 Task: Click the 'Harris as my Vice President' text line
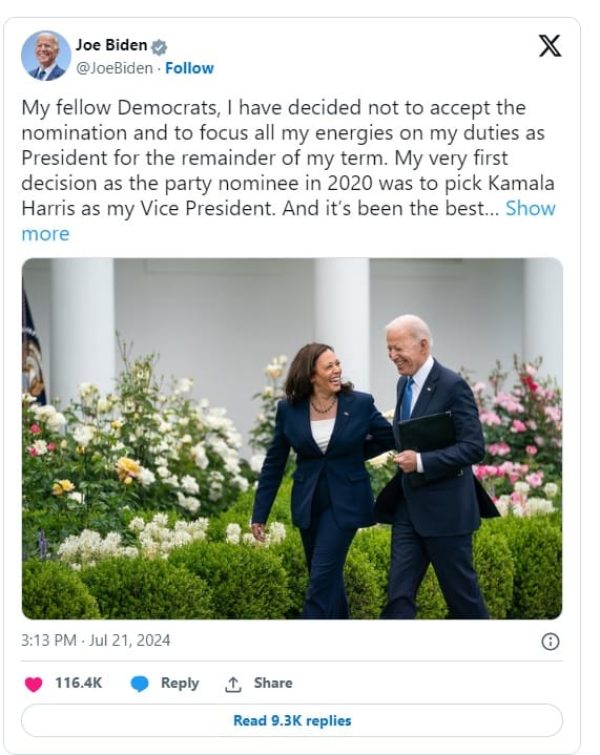[150, 208]
